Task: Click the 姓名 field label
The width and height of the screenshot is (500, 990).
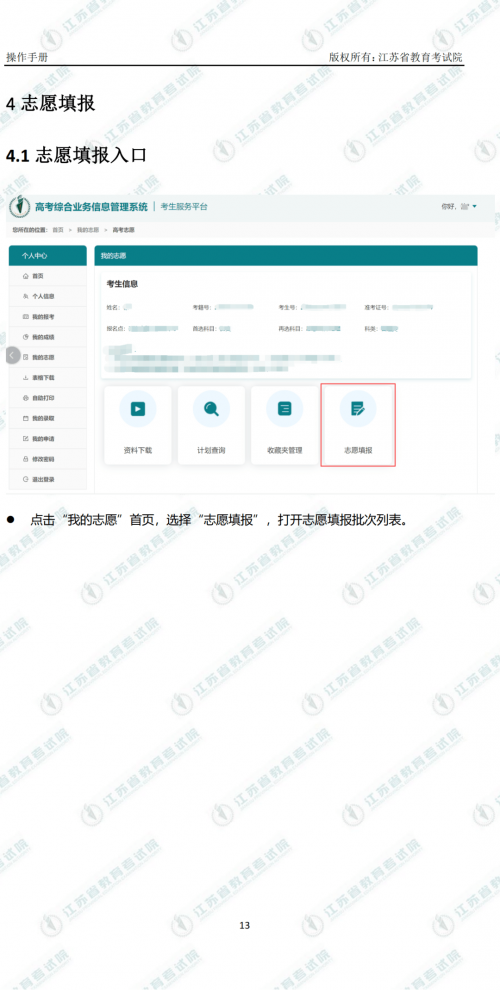Action: tap(114, 307)
